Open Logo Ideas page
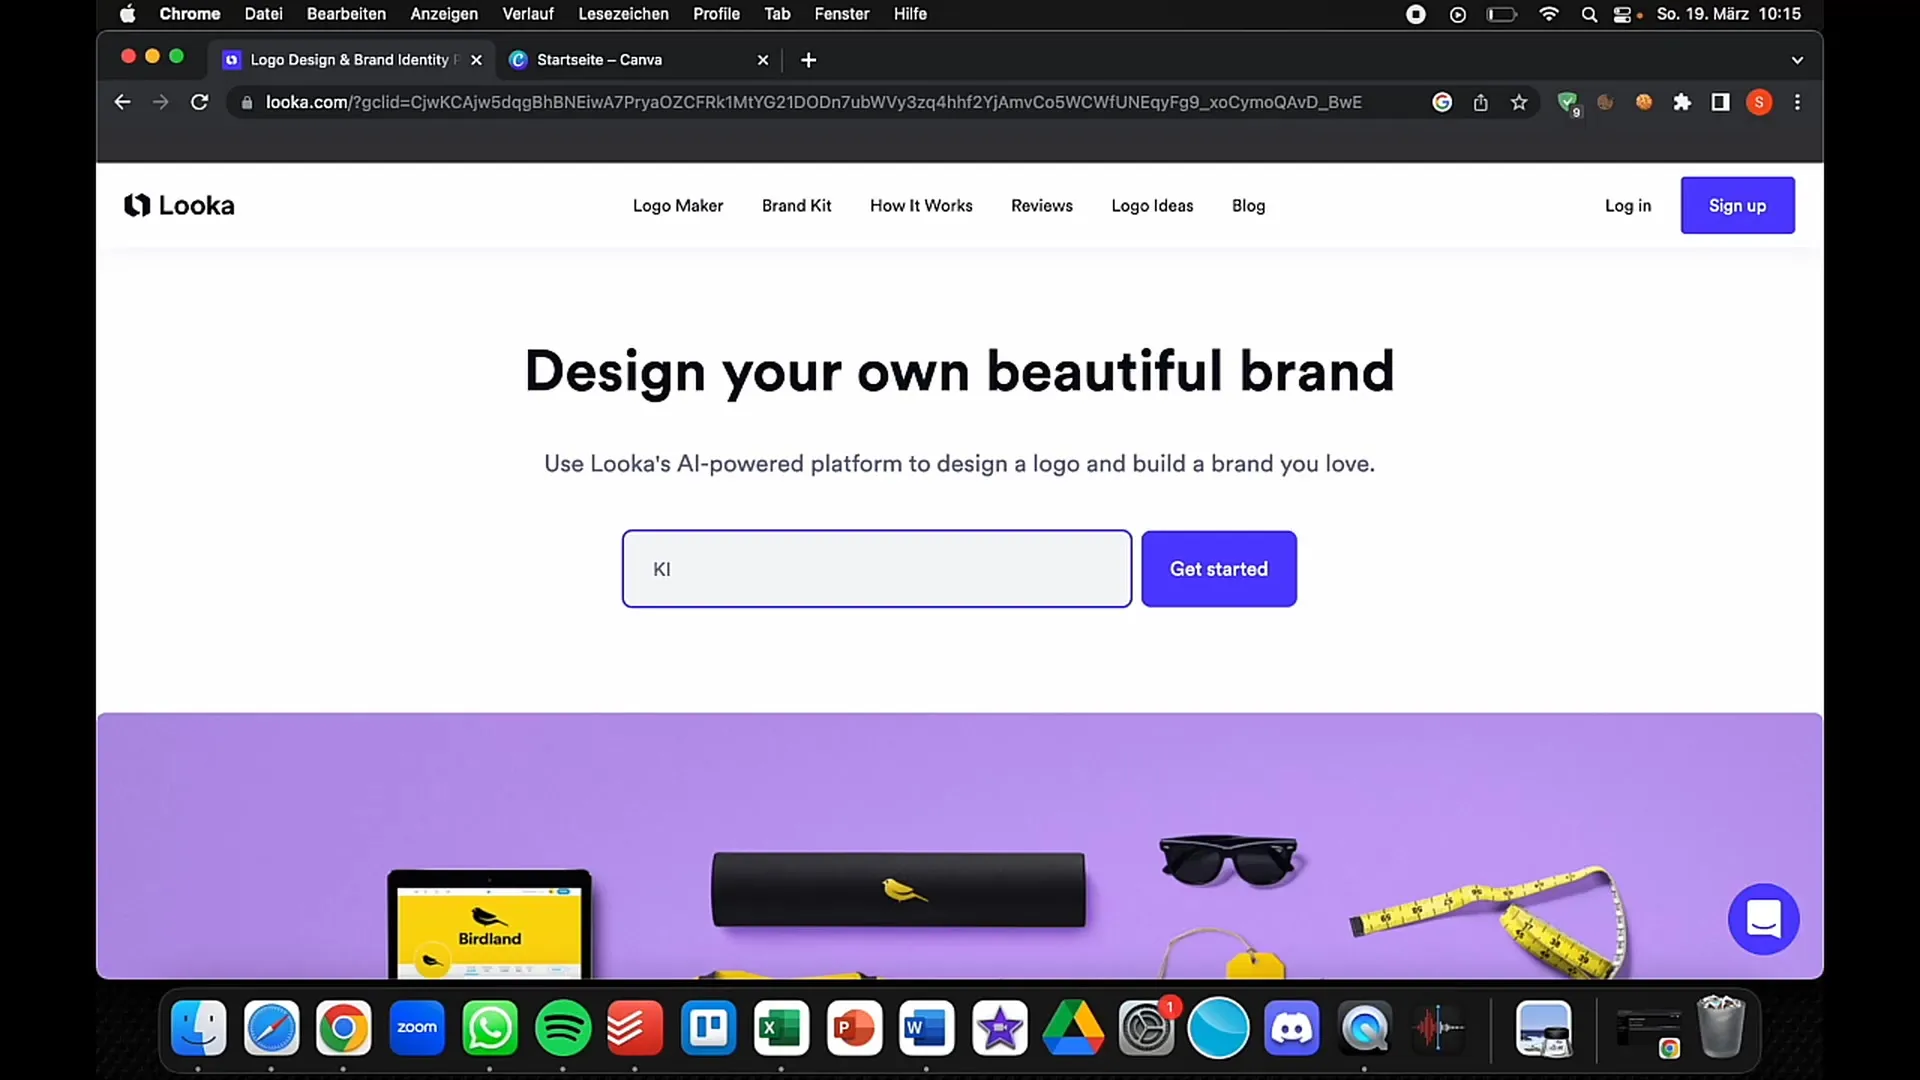 [x=1152, y=205]
